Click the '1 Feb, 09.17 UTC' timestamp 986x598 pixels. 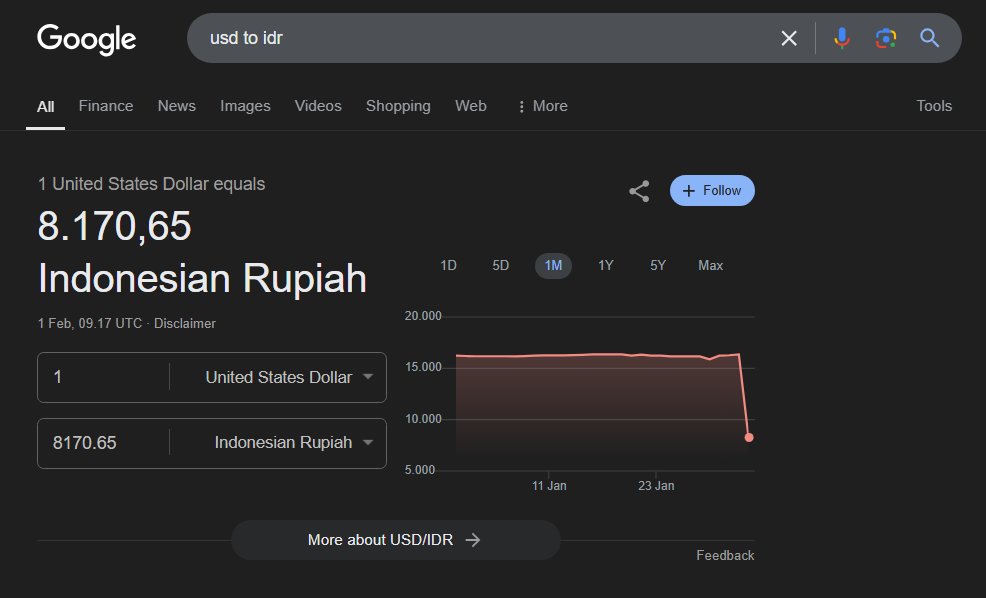click(x=90, y=323)
